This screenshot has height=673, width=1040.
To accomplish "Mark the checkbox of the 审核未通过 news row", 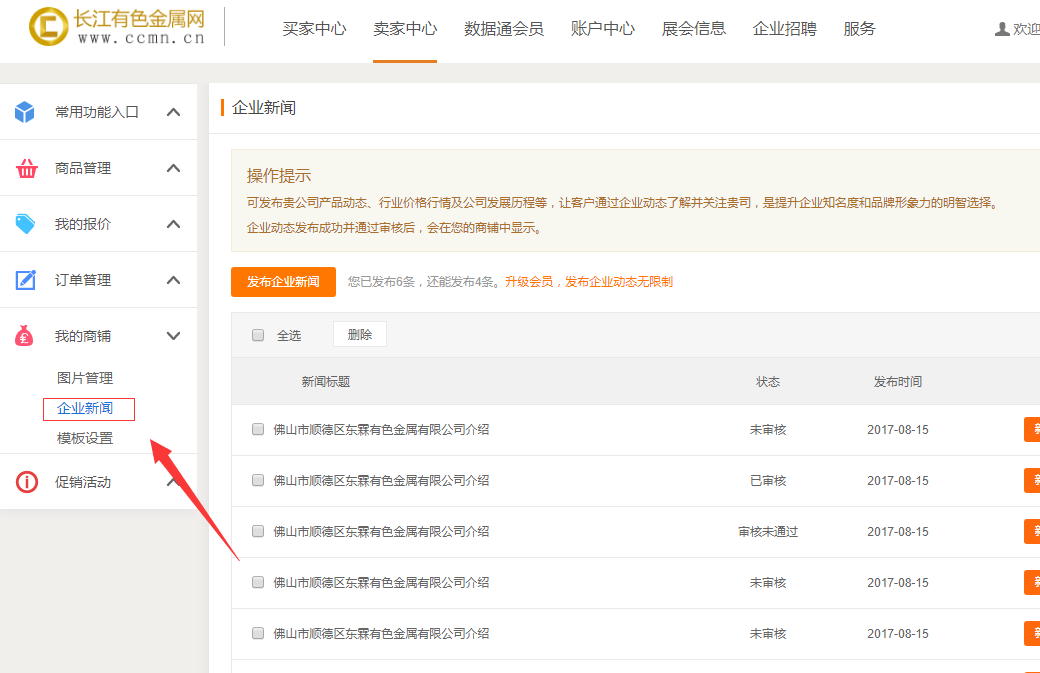I will [x=258, y=531].
